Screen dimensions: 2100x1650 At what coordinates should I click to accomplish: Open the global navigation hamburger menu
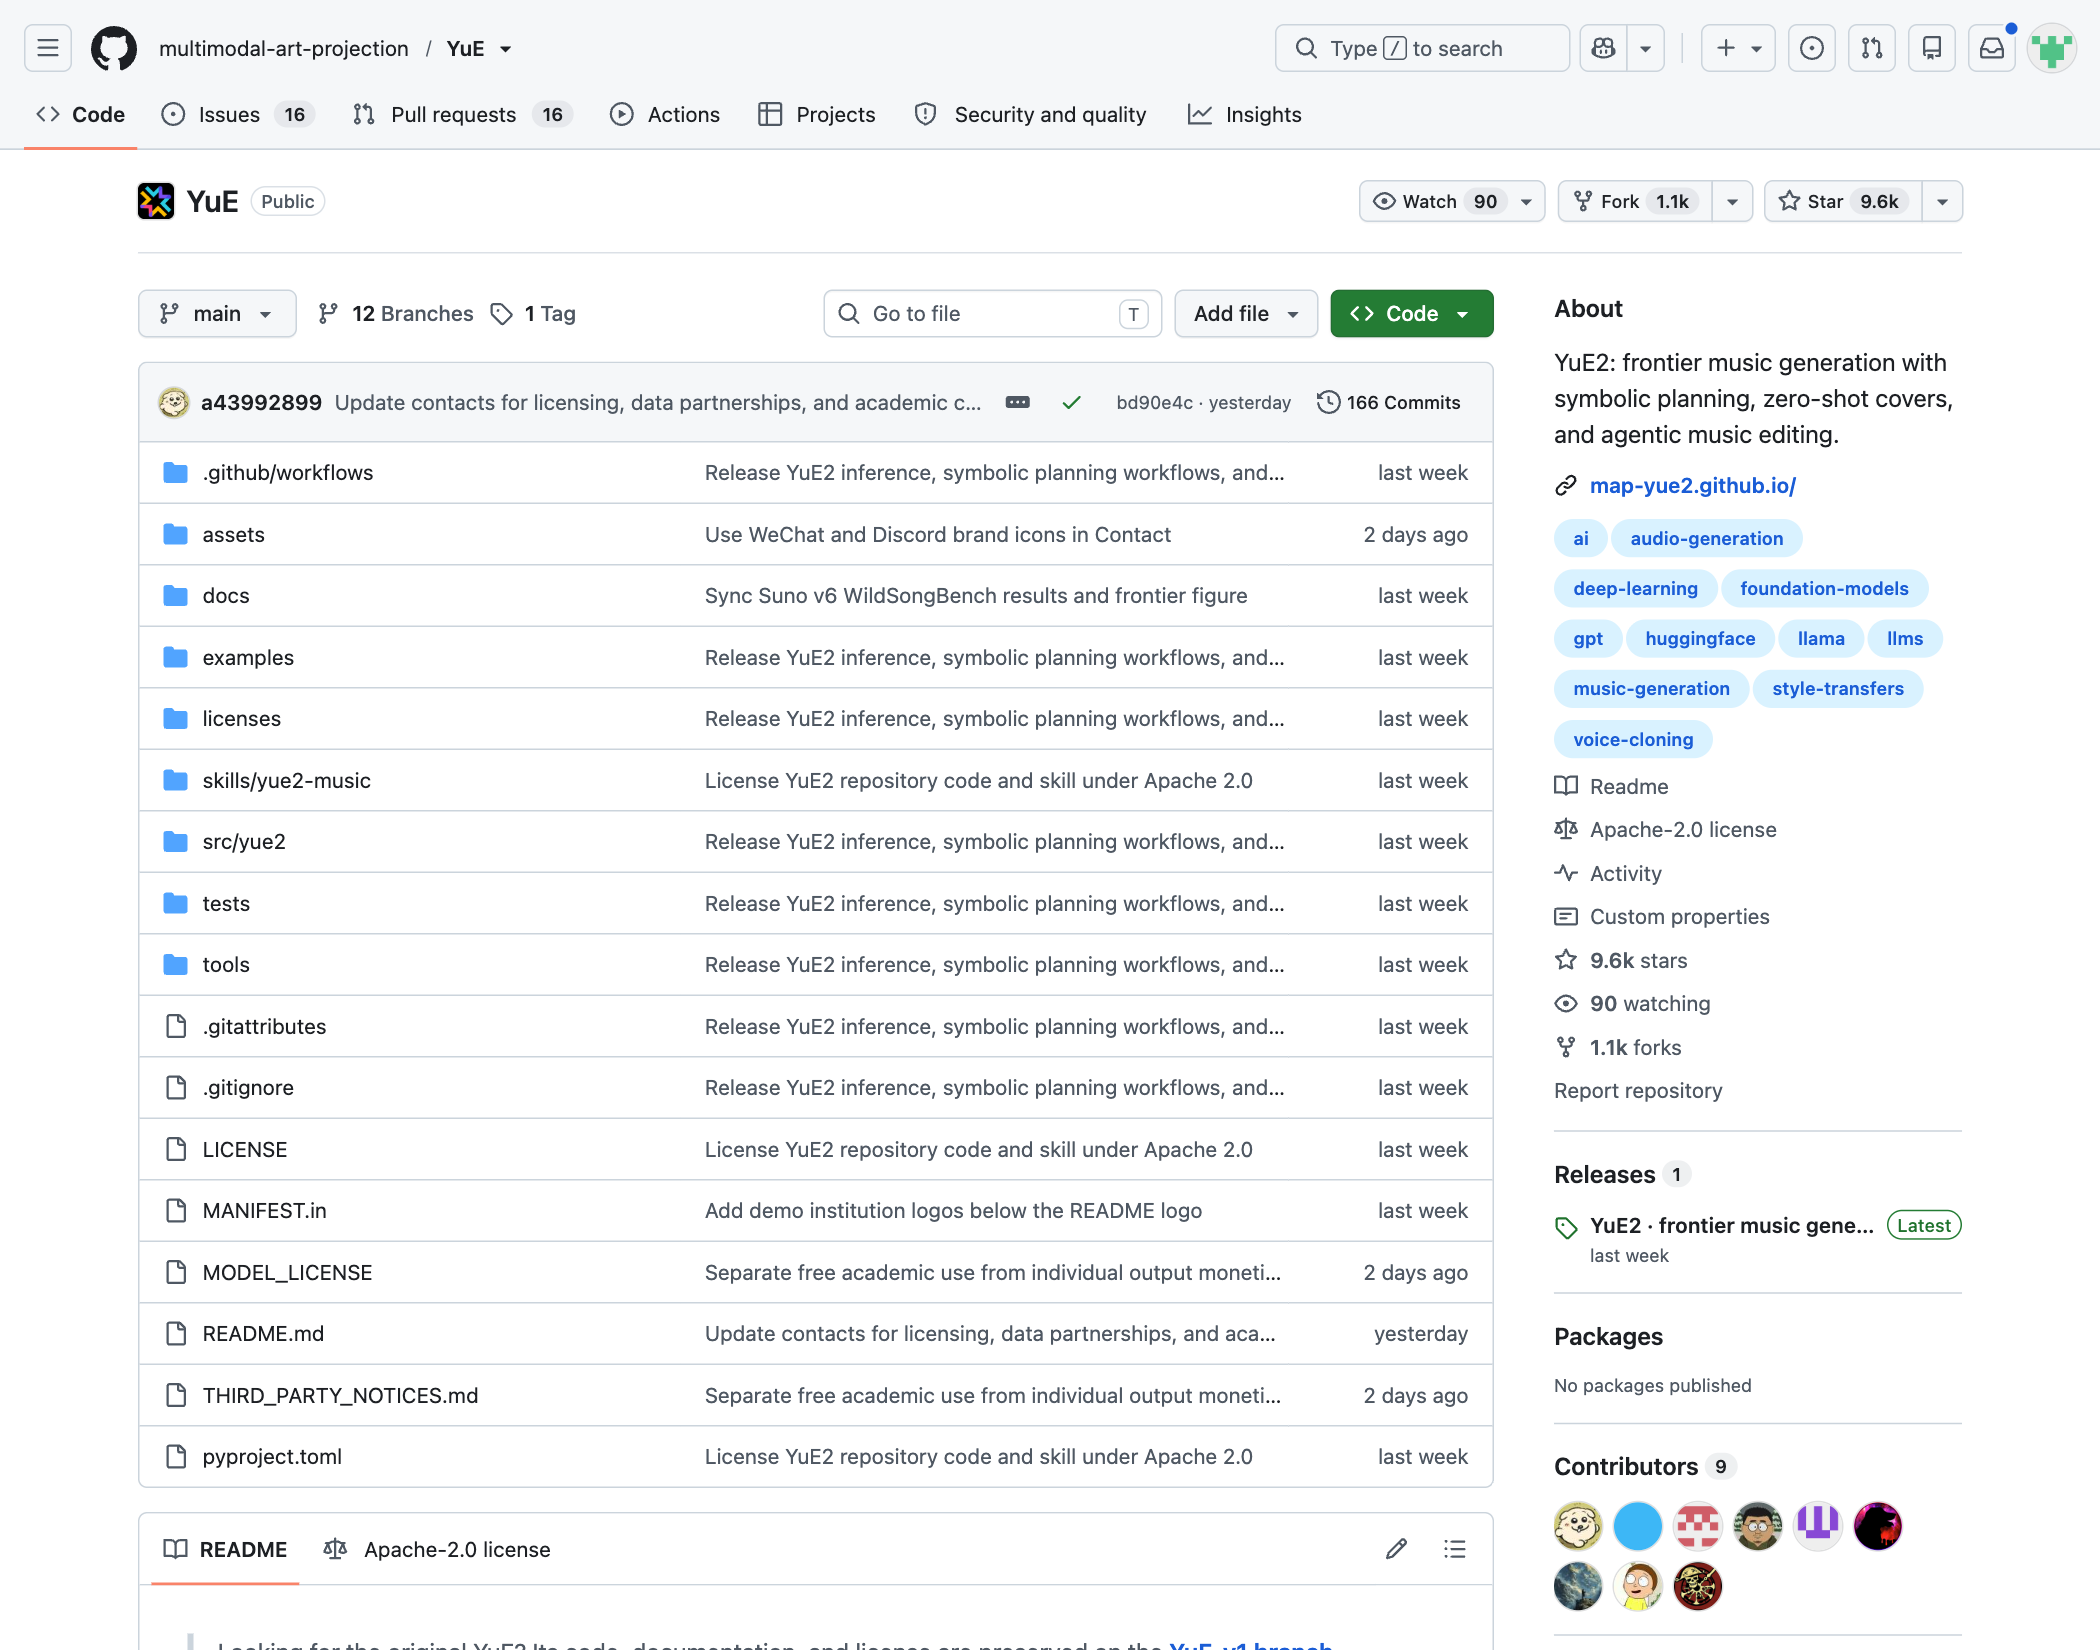(47, 48)
